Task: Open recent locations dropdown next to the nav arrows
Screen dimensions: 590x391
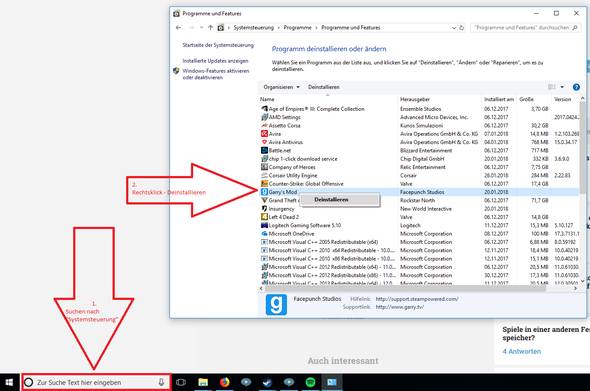Action: 201,27
